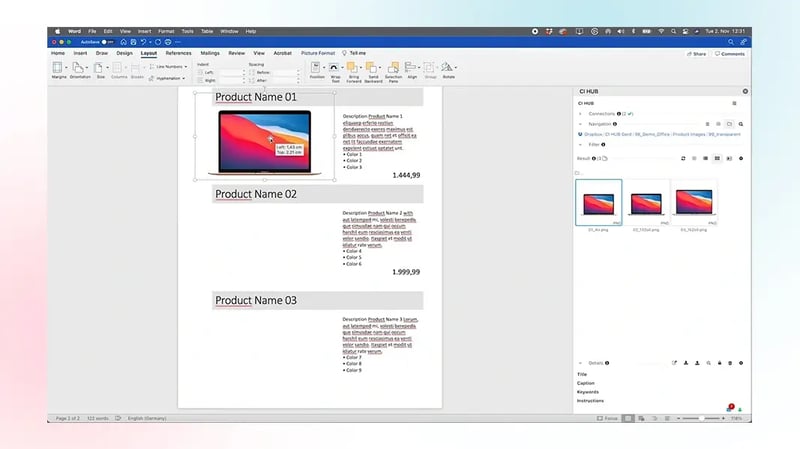
Task: Toggle the AutoSave switch
Action: (x=107, y=42)
